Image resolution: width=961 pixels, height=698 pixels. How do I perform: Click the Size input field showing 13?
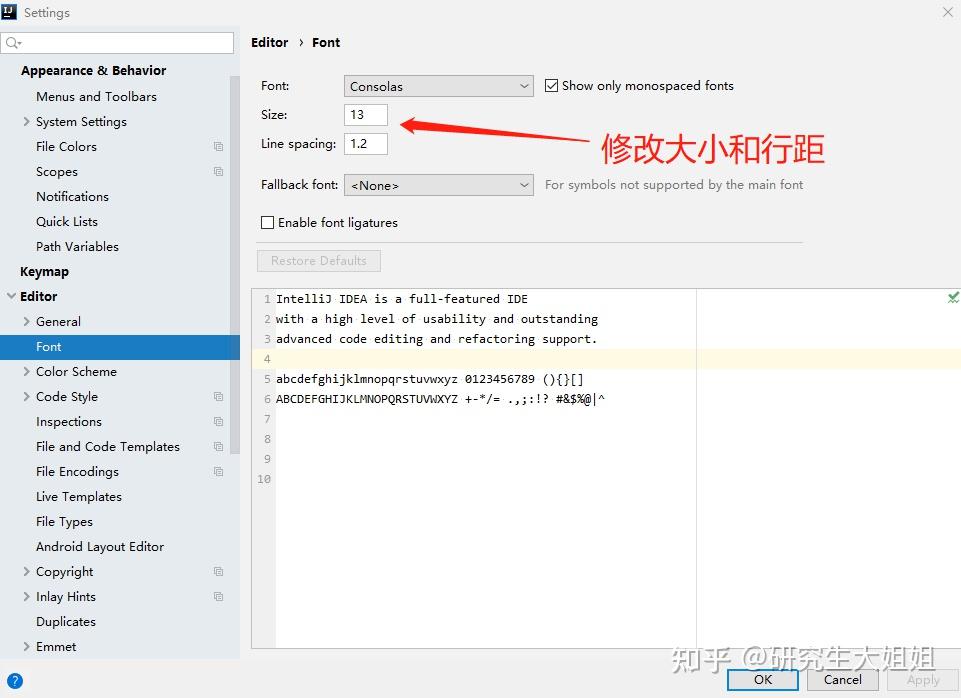coord(366,115)
